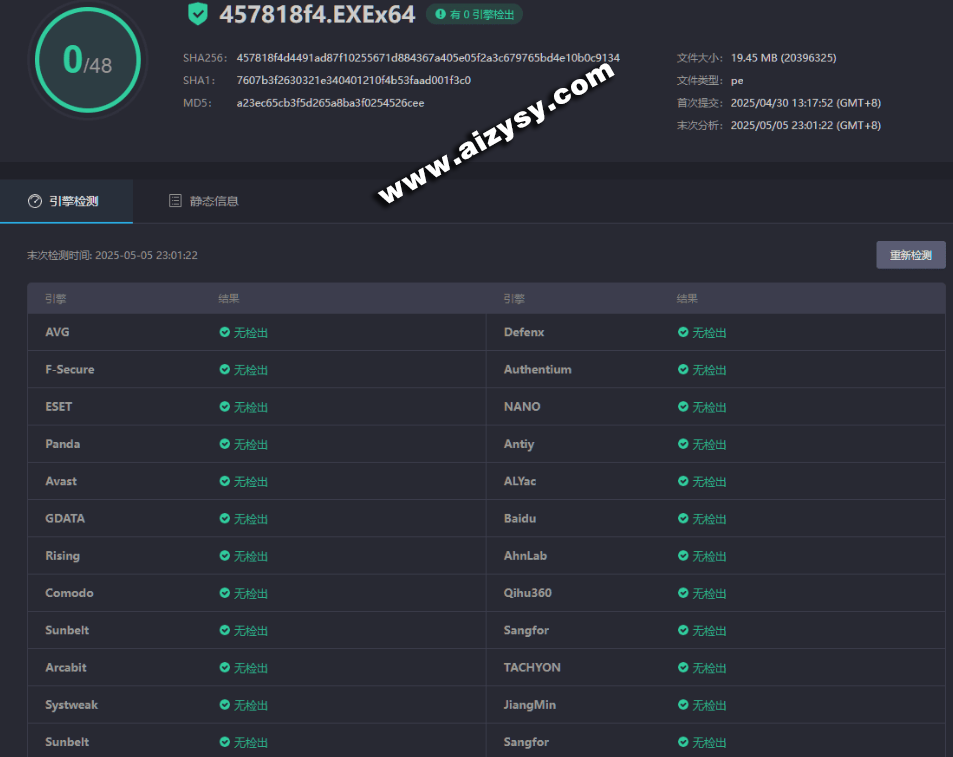Click the info icon in 有 0 引擎检出 badge
Screen dimensions: 953x757
point(440,14)
